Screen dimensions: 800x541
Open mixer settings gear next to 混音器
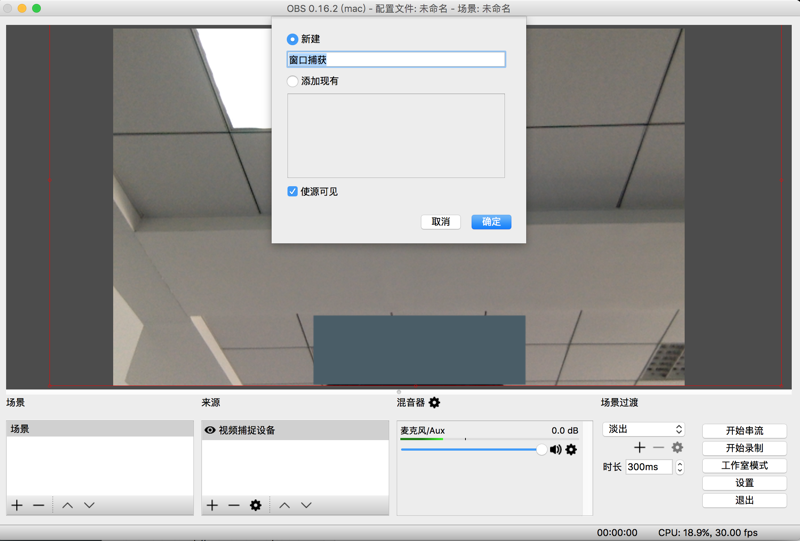tap(434, 403)
